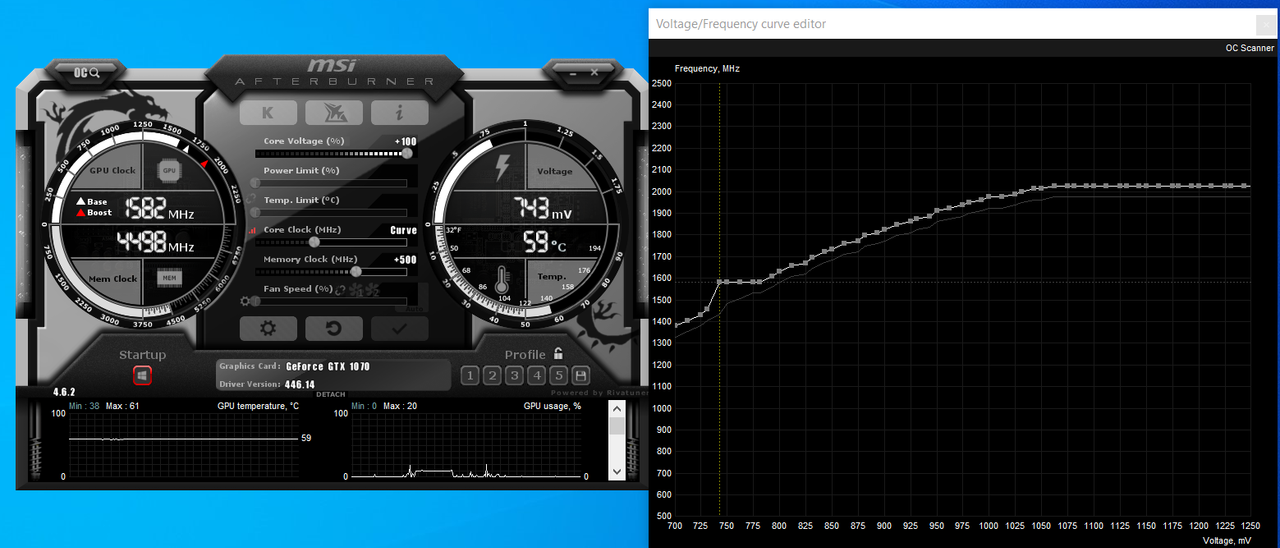Select profile slot 4
Screen dimensions: 1280x548
(x=536, y=376)
